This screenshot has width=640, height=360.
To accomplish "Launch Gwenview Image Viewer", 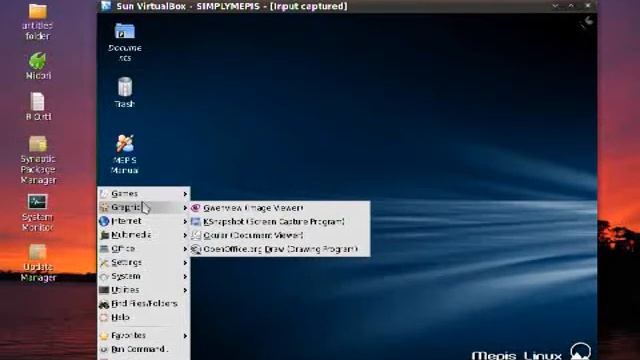I will [280, 208].
